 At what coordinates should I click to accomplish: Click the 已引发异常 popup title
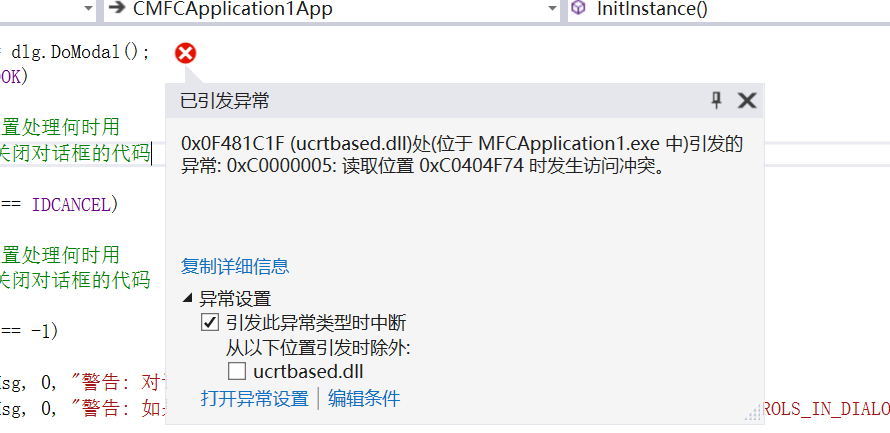(x=225, y=102)
